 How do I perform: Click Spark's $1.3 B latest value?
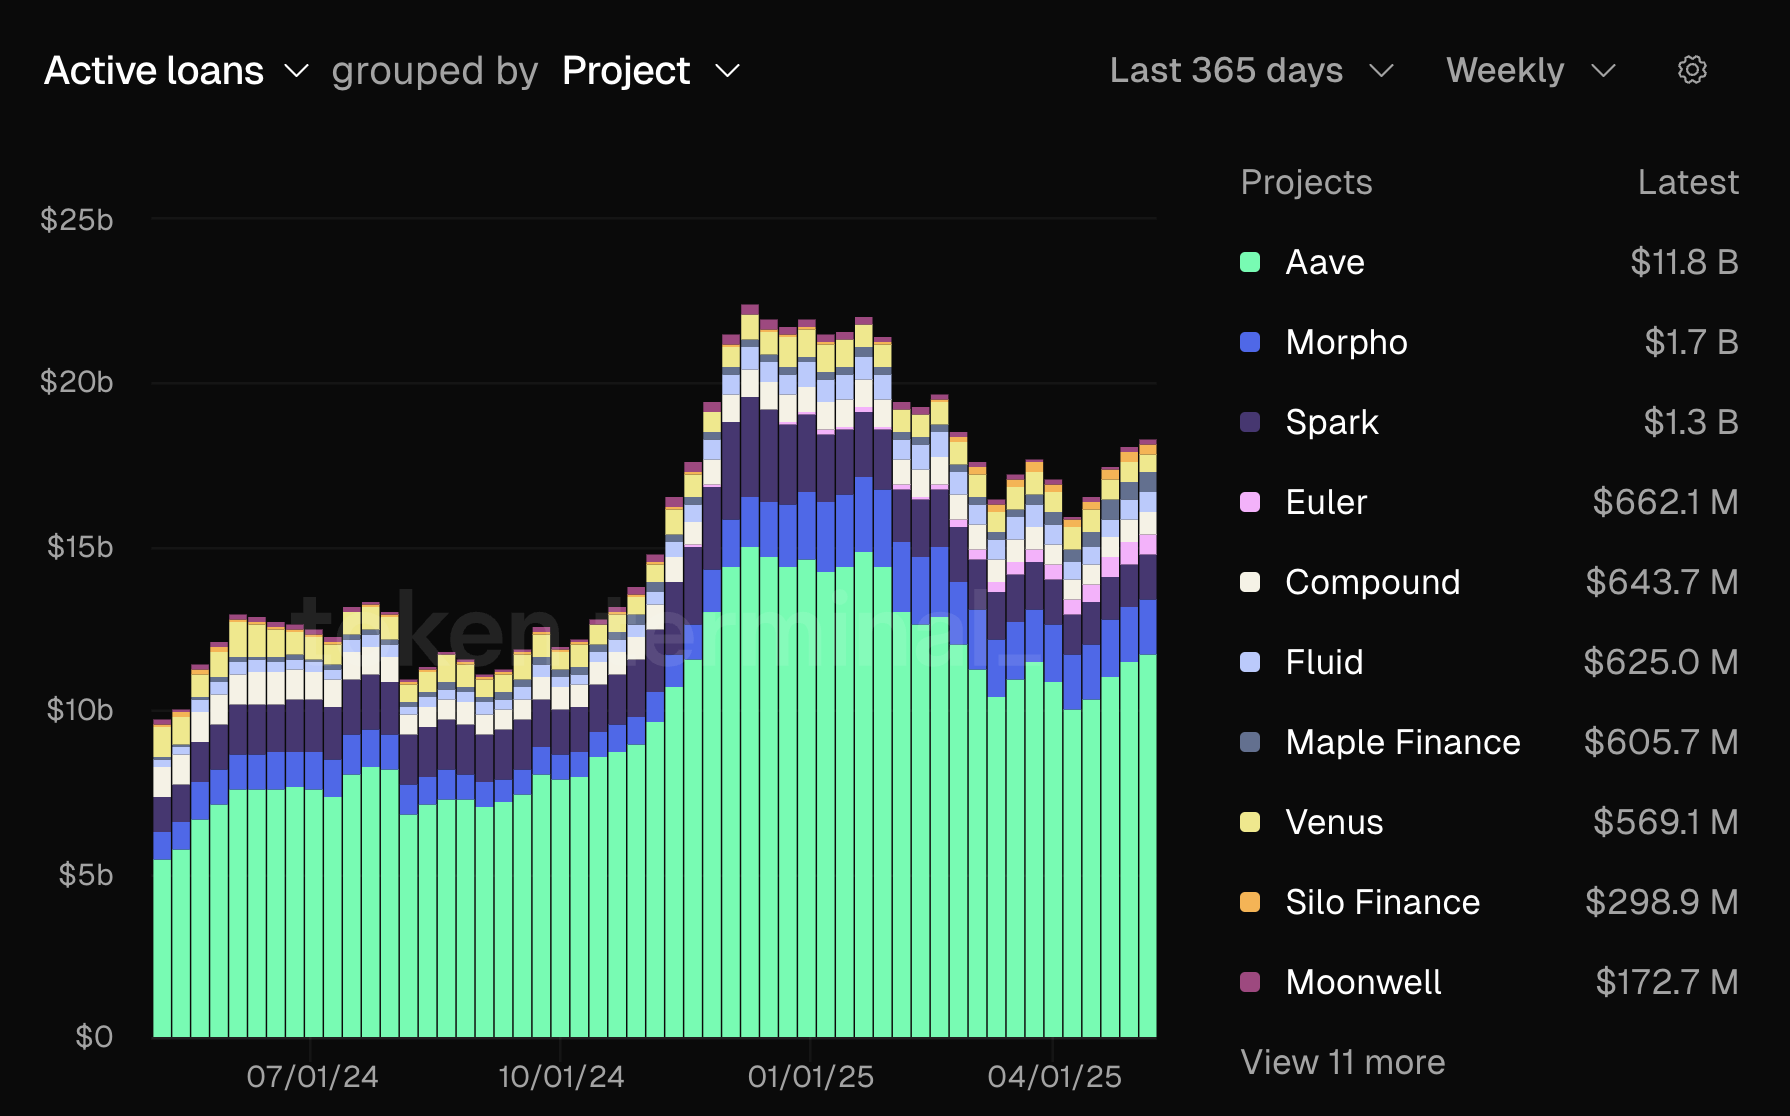click(x=1691, y=422)
